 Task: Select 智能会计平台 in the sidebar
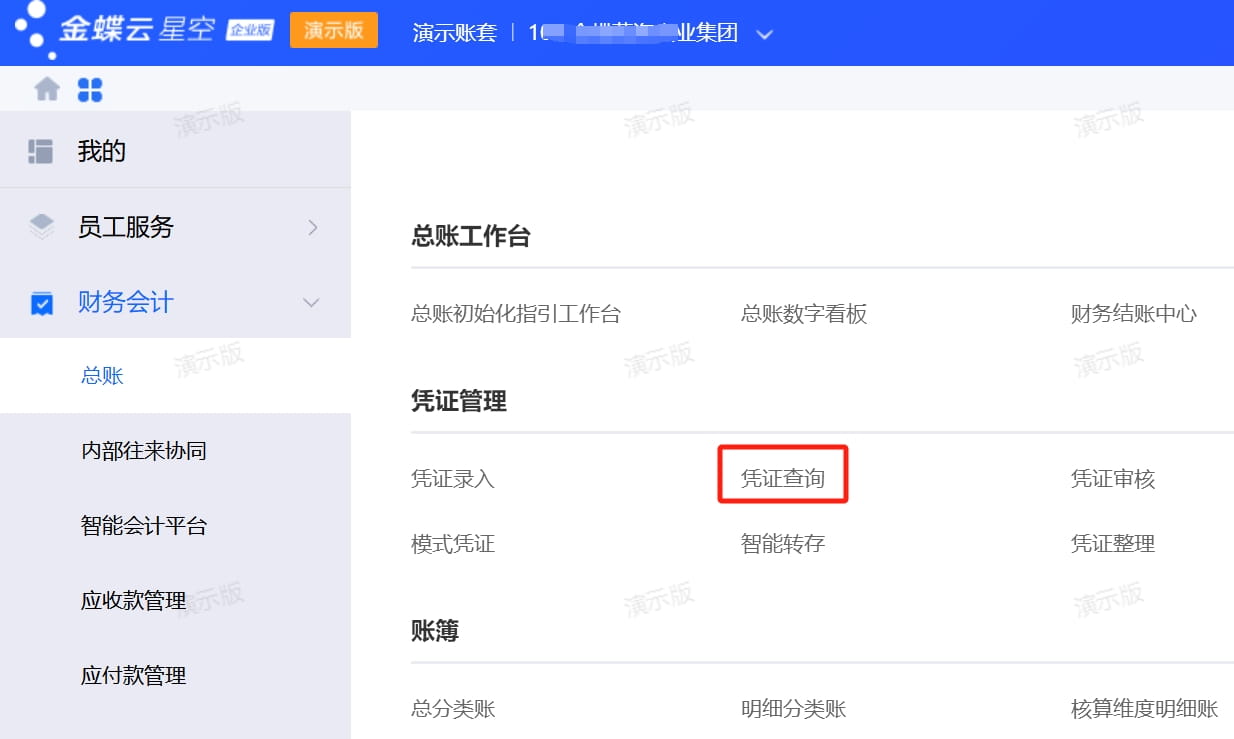[x=143, y=525]
